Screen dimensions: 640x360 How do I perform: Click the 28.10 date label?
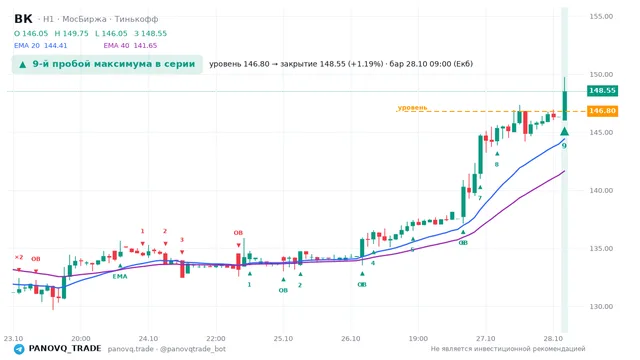pos(553,338)
